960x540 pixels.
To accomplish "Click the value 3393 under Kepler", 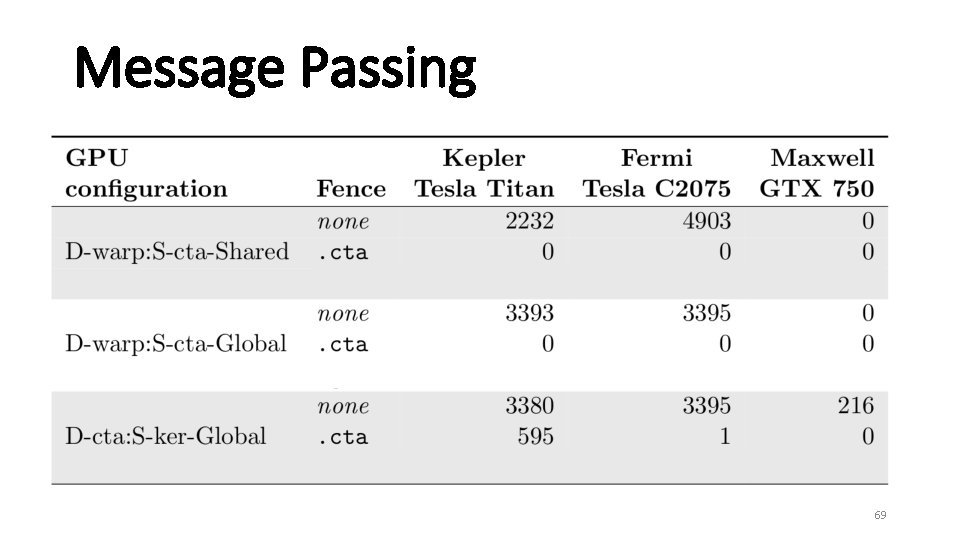I will (529, 313).
